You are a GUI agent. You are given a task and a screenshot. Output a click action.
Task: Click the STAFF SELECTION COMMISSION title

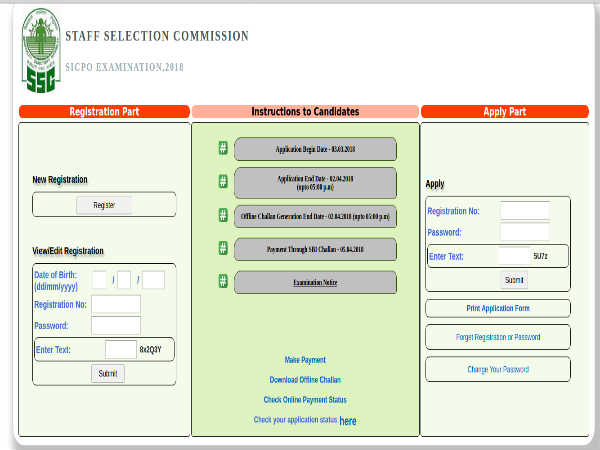[157, 36]
